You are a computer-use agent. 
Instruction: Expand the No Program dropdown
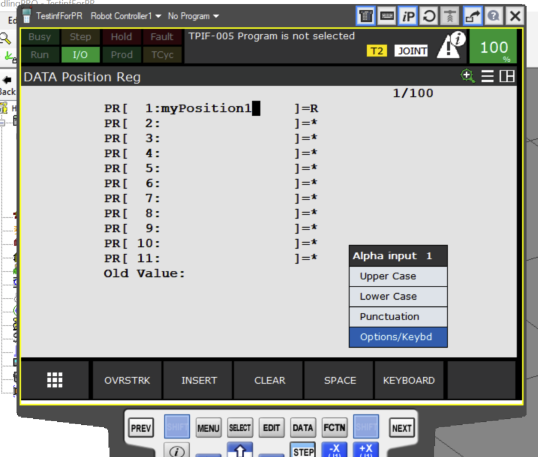click(x=193, y=16)
